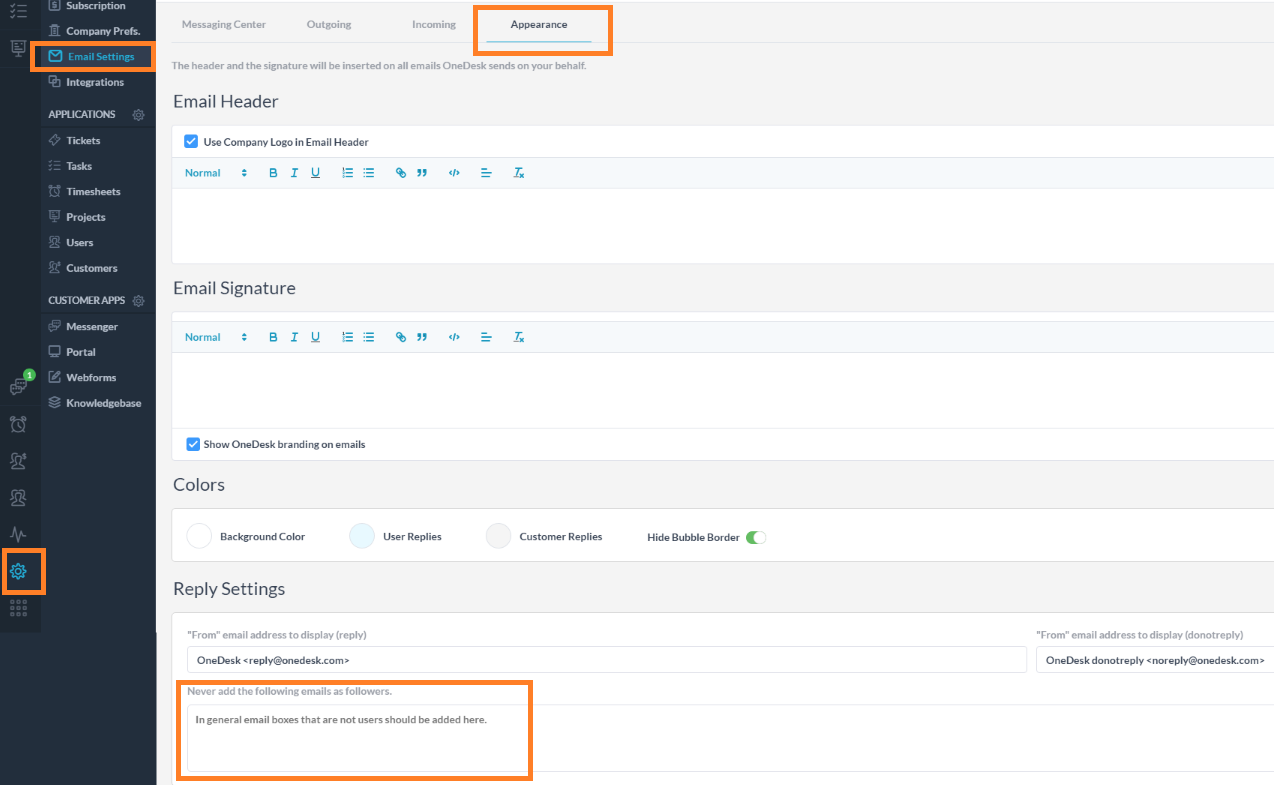Click gear icon next to APPLICATIONS
This screenshot has height=785, width=1274.
139,115
